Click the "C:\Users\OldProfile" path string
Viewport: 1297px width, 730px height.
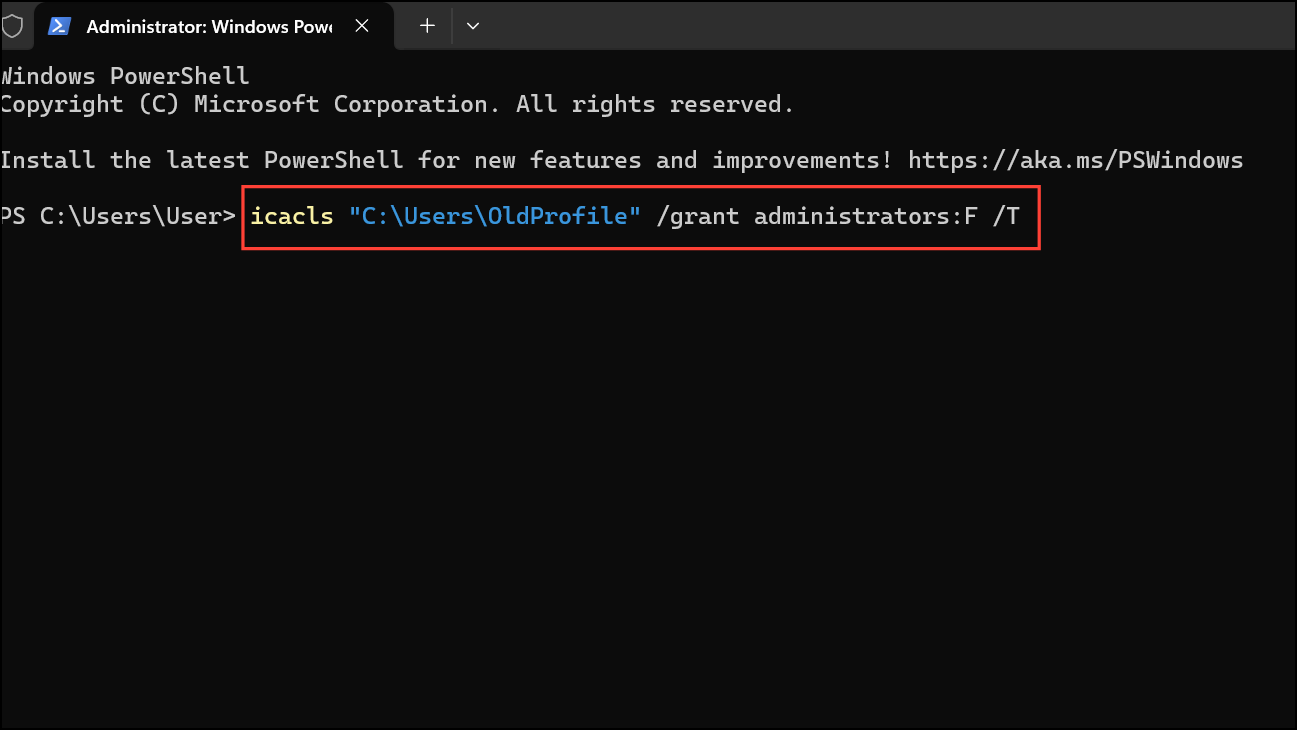tap(494, 216)
